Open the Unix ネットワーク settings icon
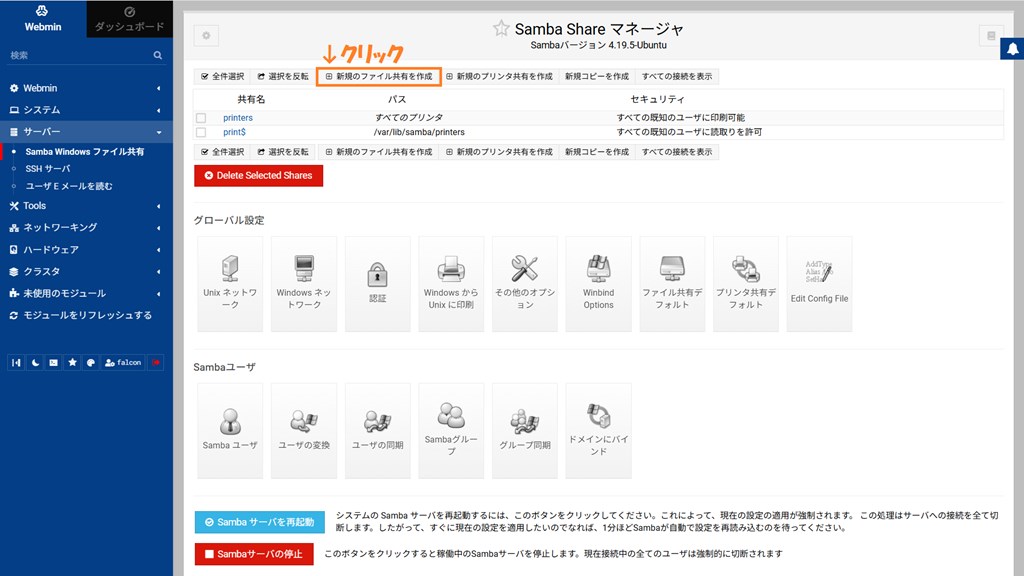1024x576 pixels. pos(230,283)
